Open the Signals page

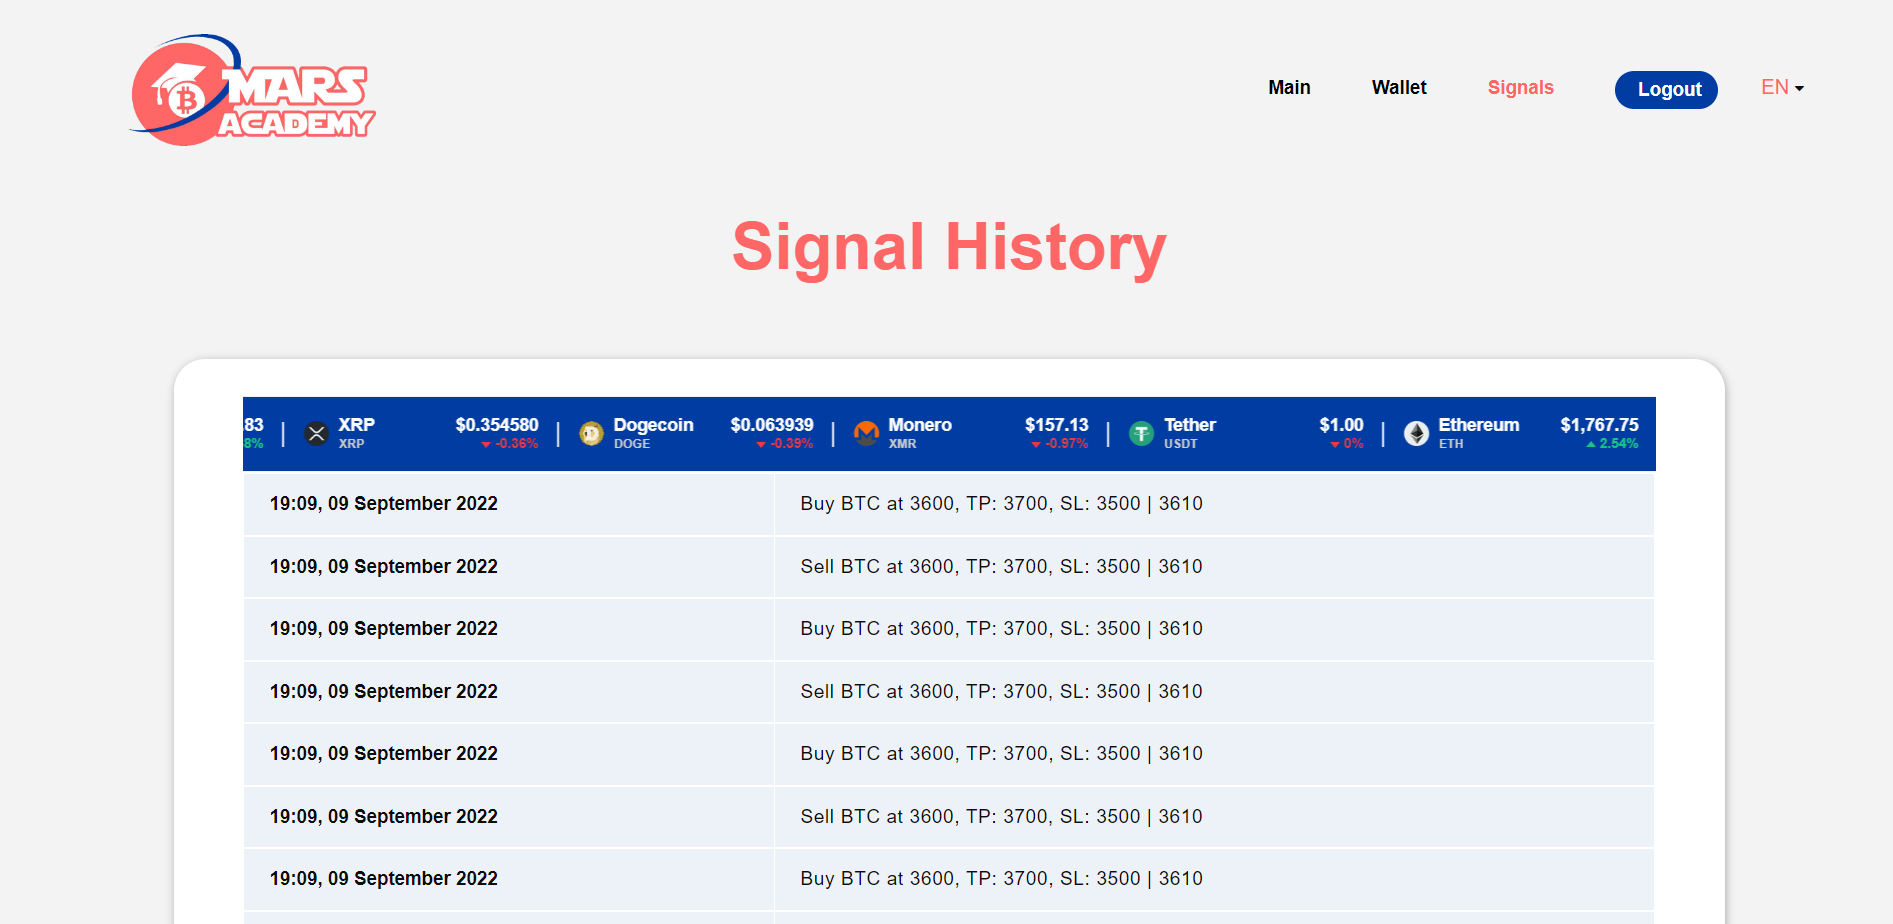point(1520,88)
